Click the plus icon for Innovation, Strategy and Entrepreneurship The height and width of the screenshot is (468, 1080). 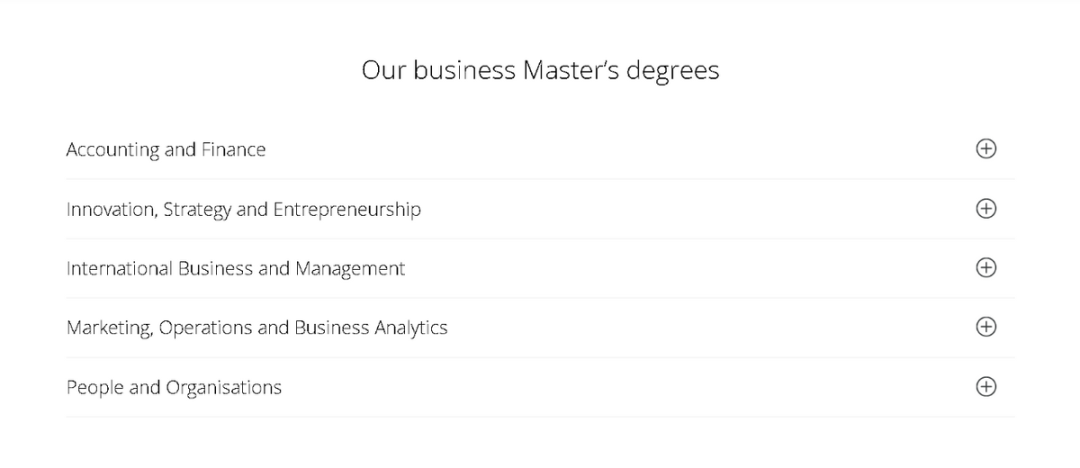coord(986,208)
